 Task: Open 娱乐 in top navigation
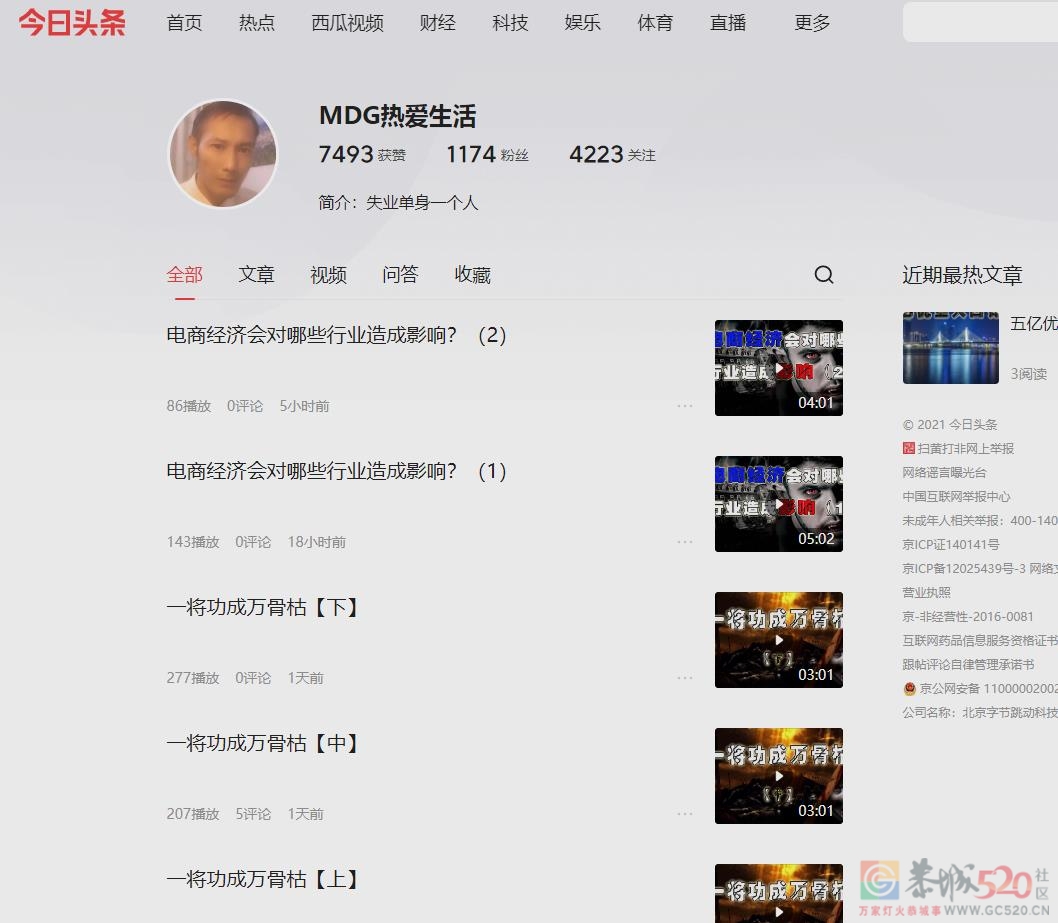pyautogui.click(x=582, y=23)
